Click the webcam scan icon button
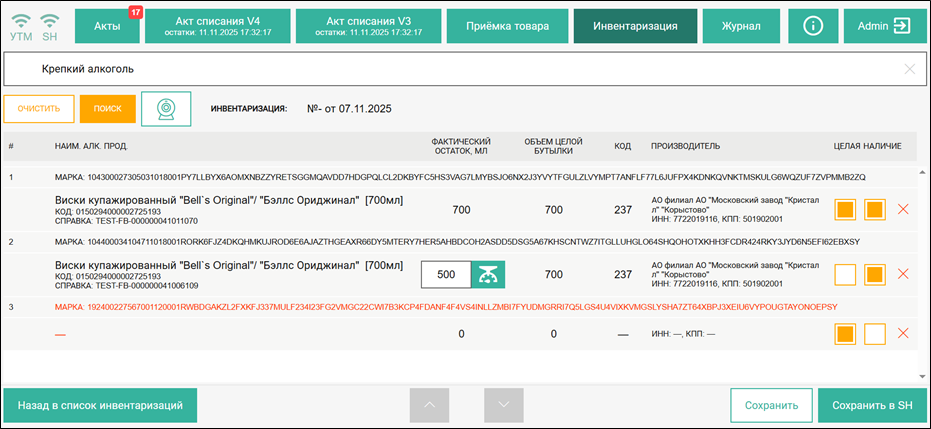 [166, 109]
